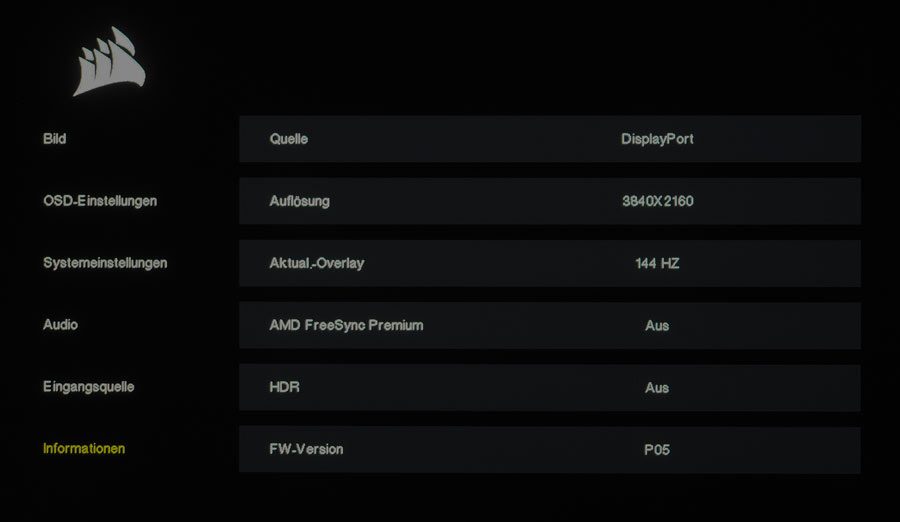This screenshot has height=522, width=900.
Task: Select the 3840X2160 resolution value
Action: (x=658, y=201)
